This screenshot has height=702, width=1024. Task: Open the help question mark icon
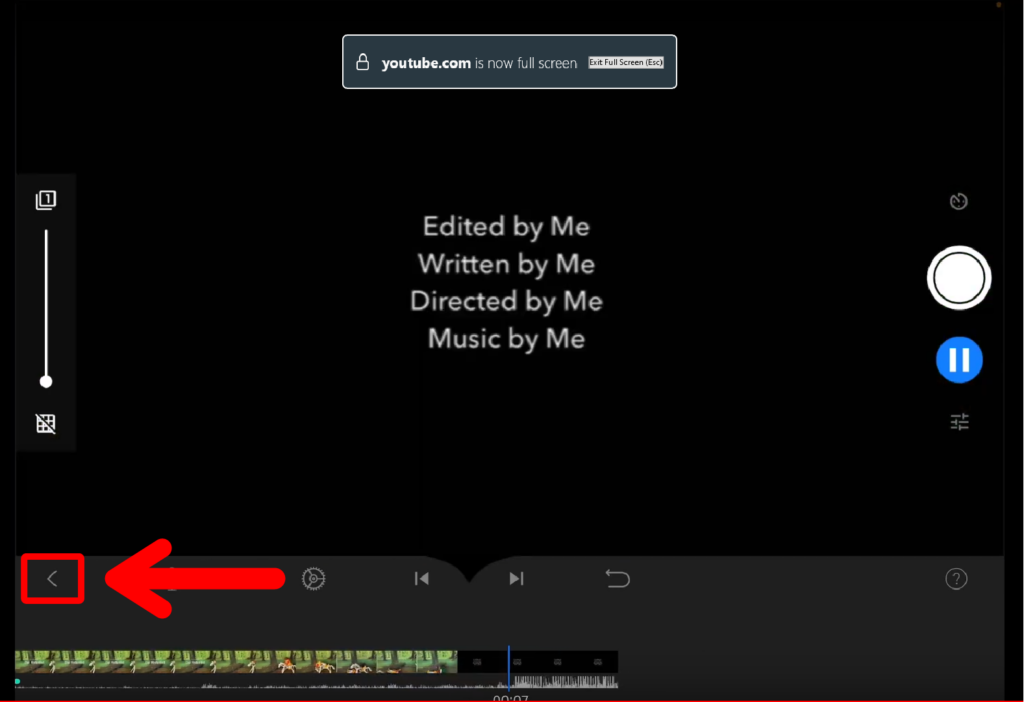(x=956, y=579)
